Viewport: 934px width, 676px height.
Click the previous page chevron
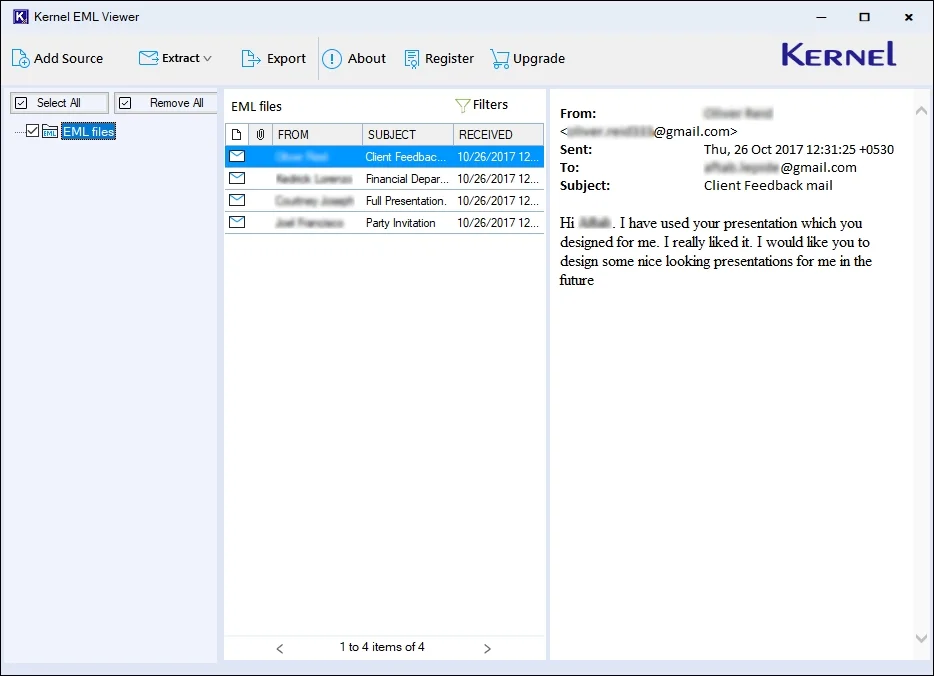click(279, 648)
